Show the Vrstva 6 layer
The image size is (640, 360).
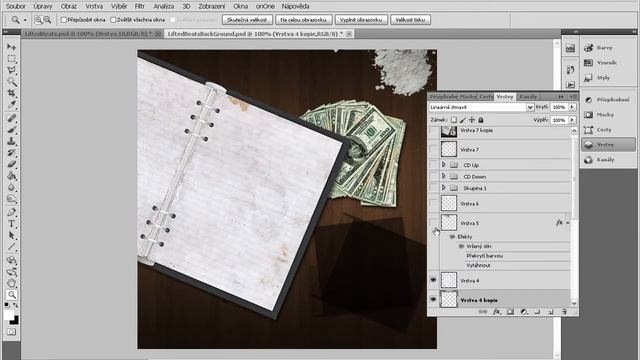click(433, 203)
